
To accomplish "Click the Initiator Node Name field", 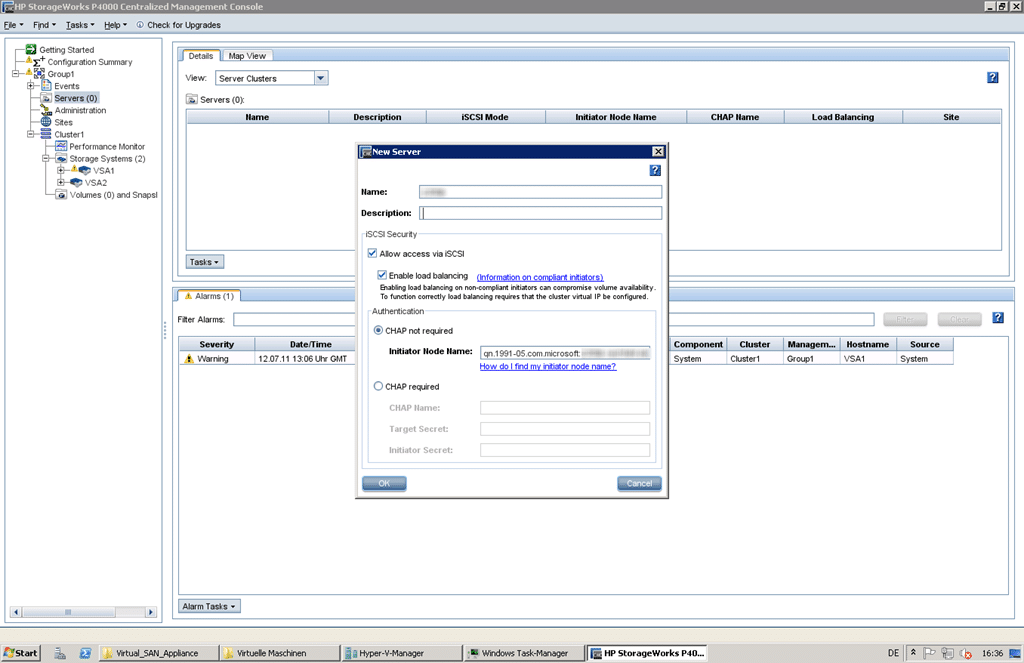I will pos(565,353).
